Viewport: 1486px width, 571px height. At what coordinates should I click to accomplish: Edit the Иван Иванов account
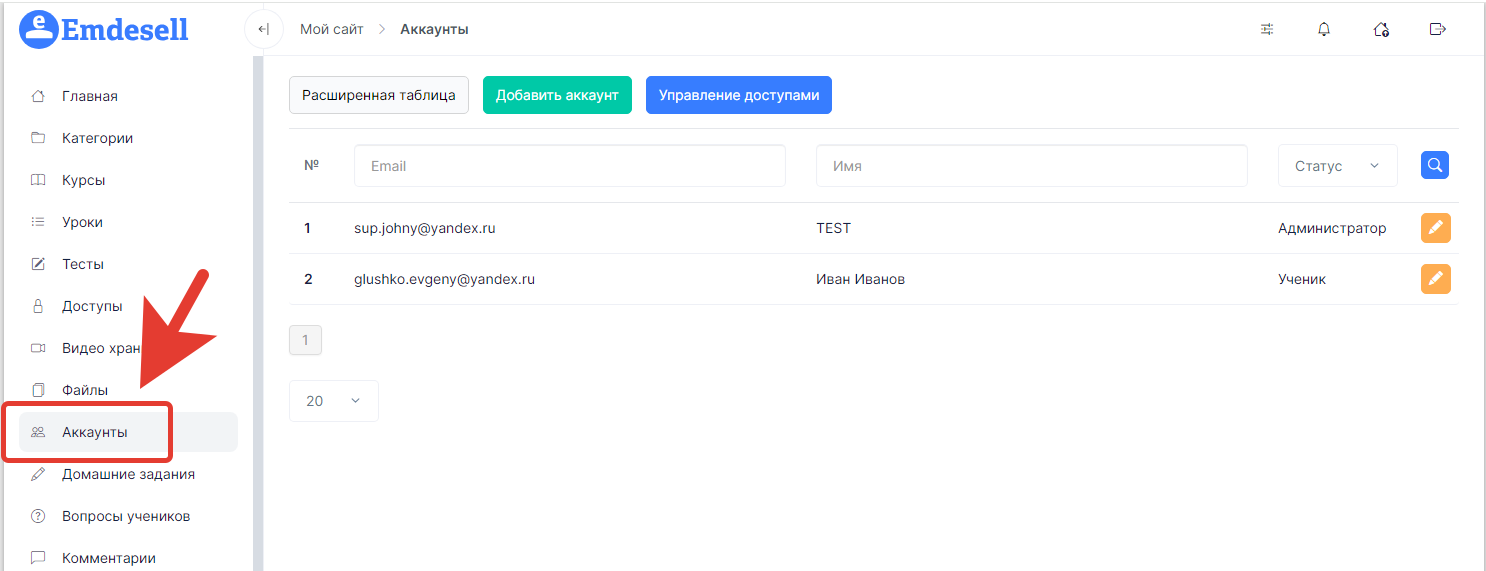(1435, 279)
